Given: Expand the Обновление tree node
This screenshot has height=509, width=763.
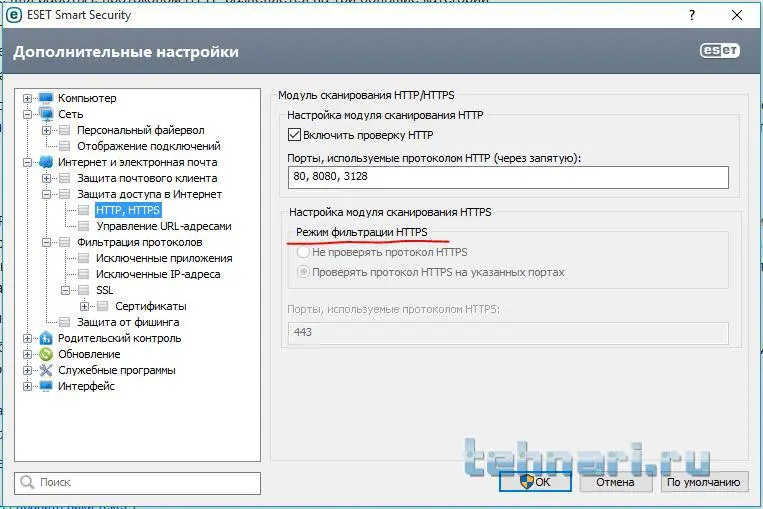Looking at the screenshot, I should pyautogui.click(x=27, y=355).
